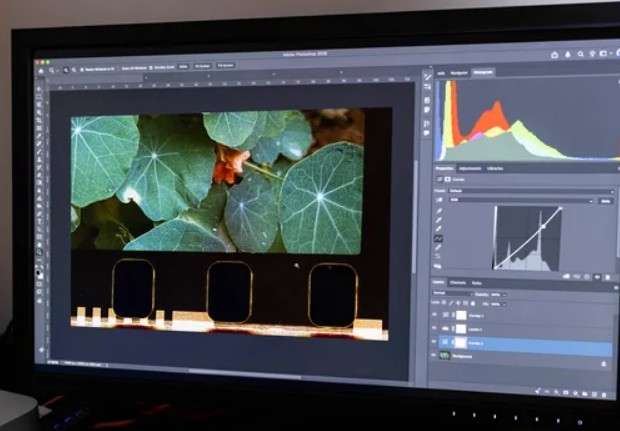The image size is (620, 431).
Task: Open the layer blend mode dropdown
Action: tap(453, 293)
